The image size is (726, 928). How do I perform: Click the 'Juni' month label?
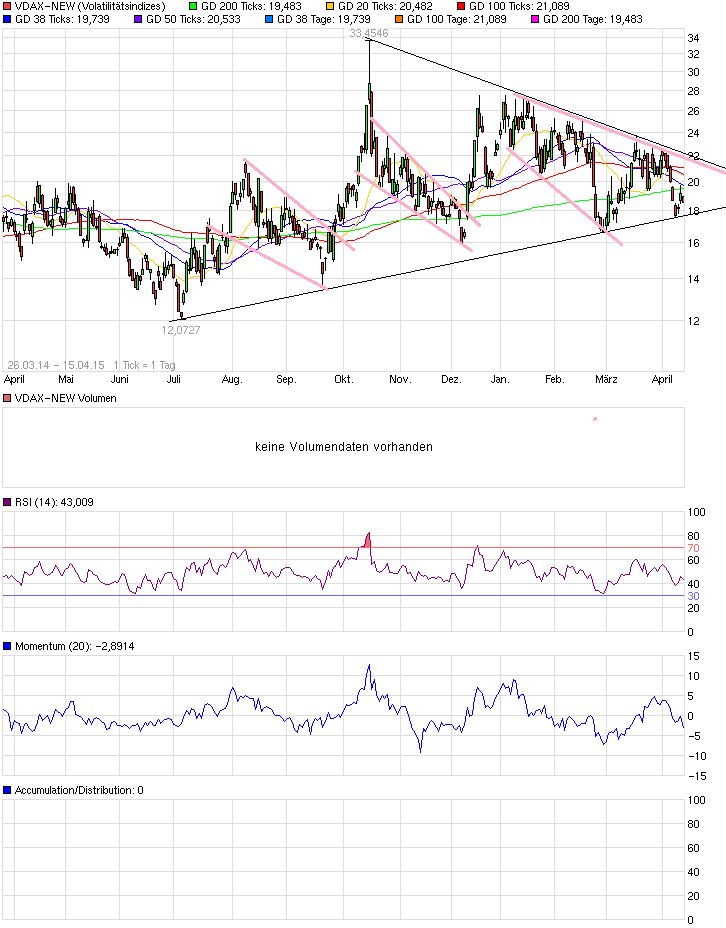click(x=120, y=379)
